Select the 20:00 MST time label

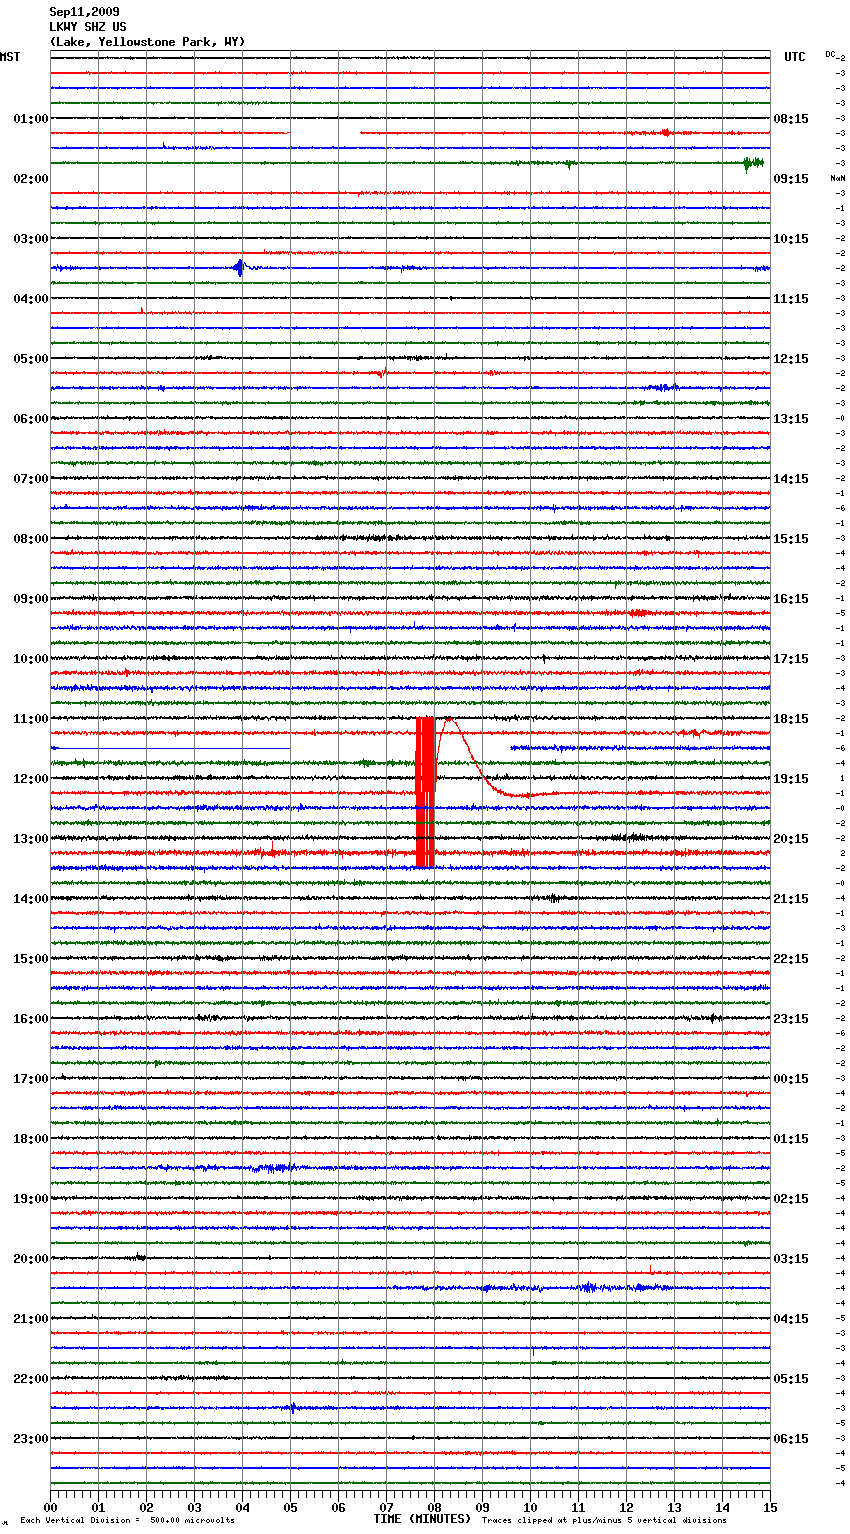[31, 1259]
